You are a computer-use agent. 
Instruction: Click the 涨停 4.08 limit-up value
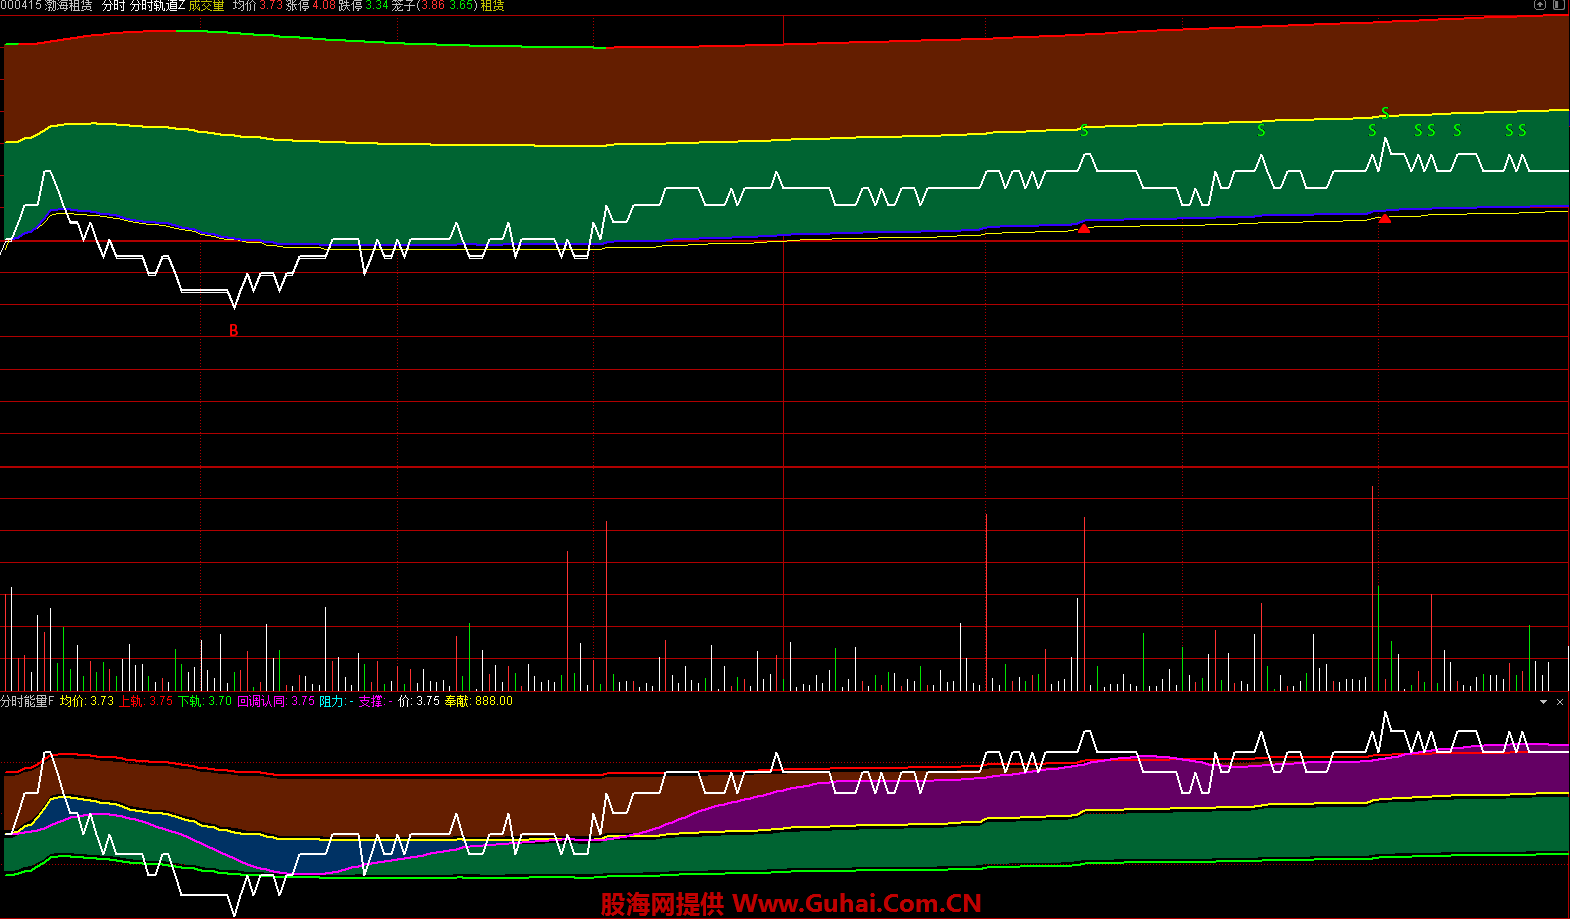coord(311,6)
